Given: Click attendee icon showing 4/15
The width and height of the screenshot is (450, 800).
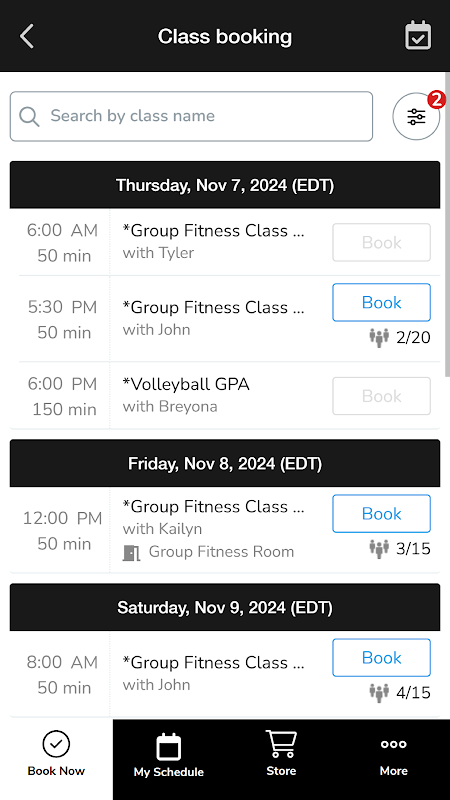Looking at the screenshot, I should pos(379,693).
